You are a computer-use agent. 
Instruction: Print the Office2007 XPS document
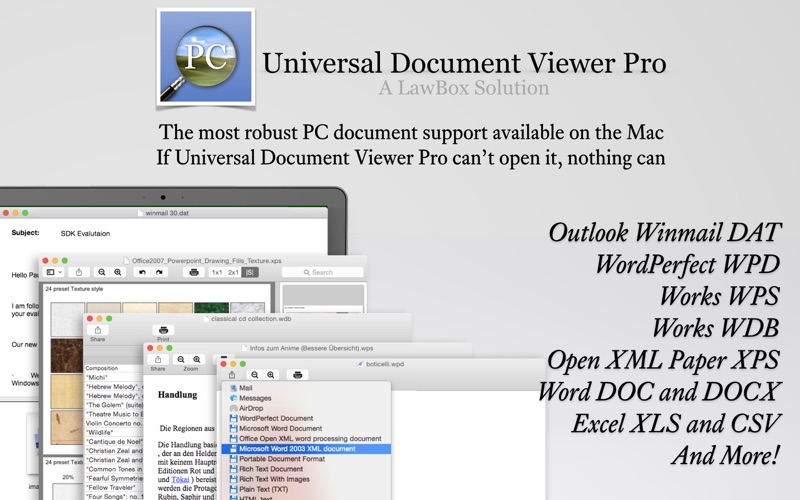click(x=194, y=272)
